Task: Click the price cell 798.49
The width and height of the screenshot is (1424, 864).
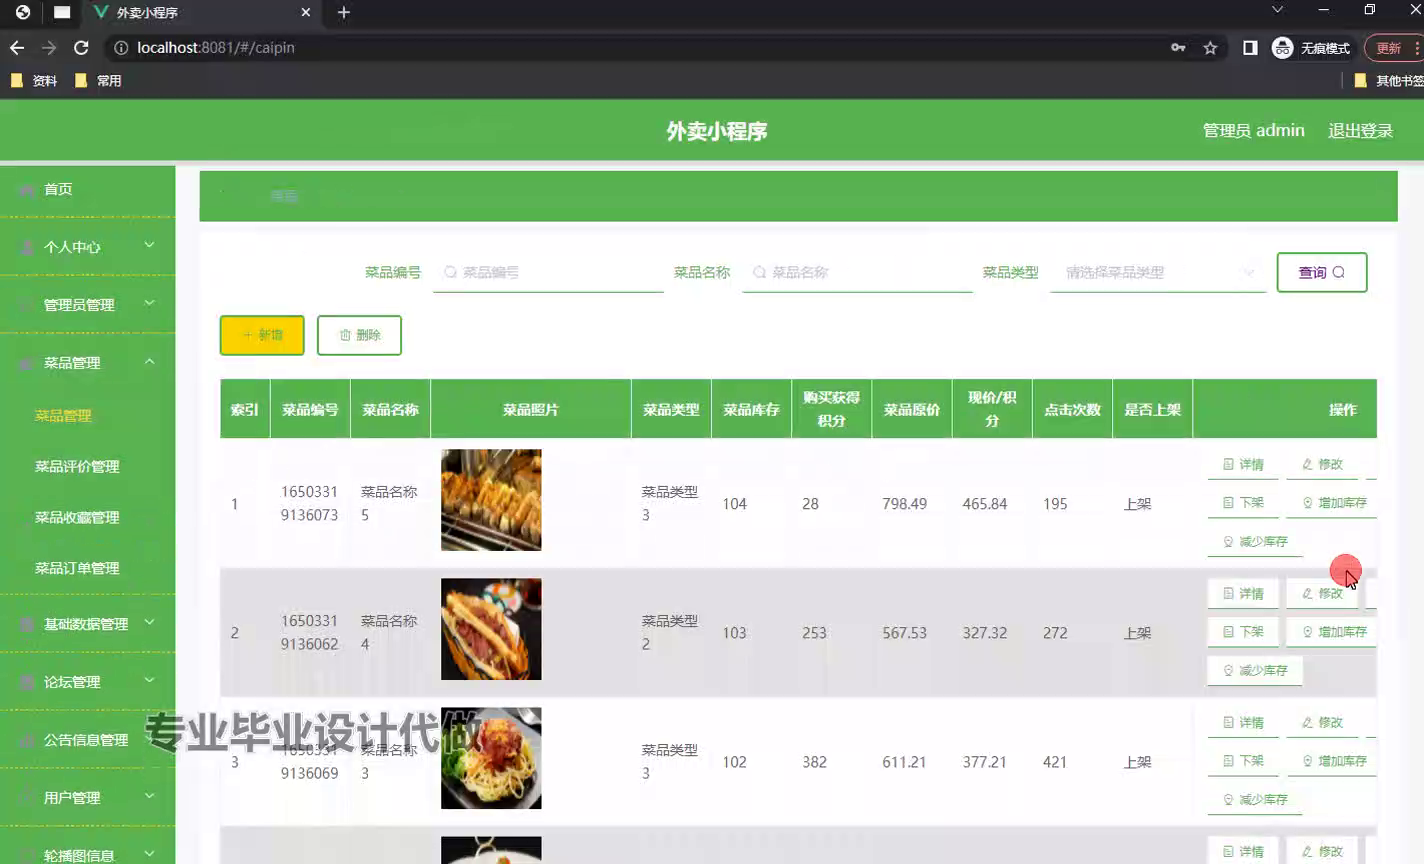Action: coord(904,504)
